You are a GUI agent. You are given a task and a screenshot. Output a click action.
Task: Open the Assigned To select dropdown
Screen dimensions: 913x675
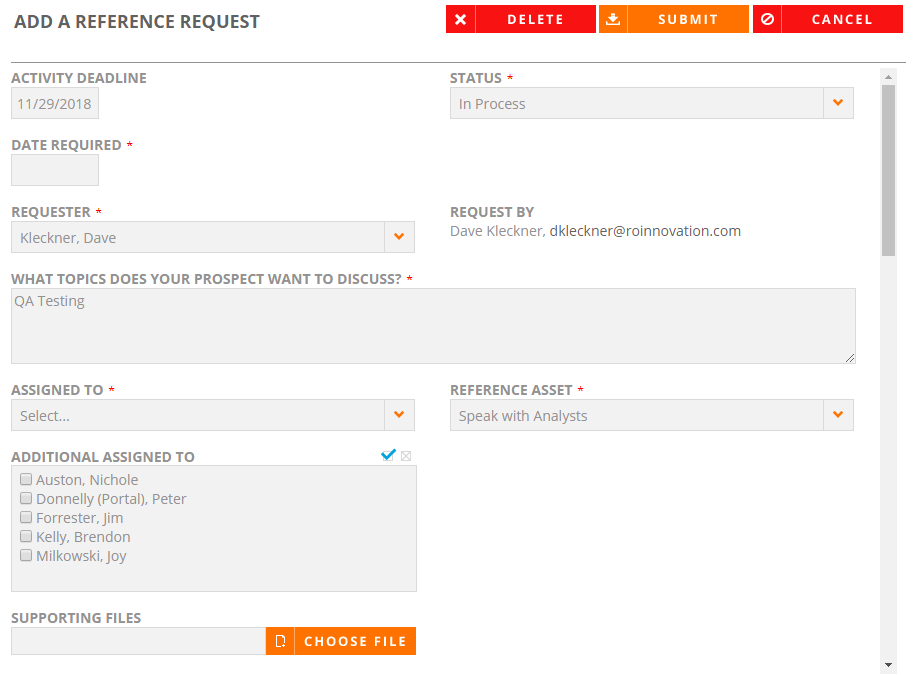213,415
